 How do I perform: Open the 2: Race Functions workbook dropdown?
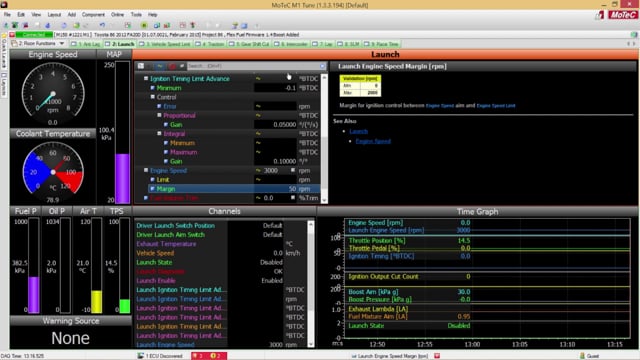tap(62, 43)
